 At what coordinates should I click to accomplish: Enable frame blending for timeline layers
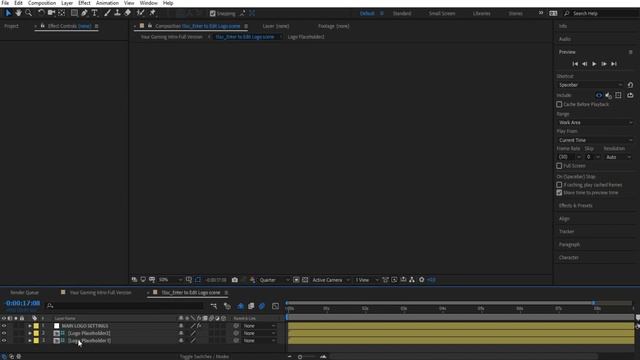(x=251, y=306)
